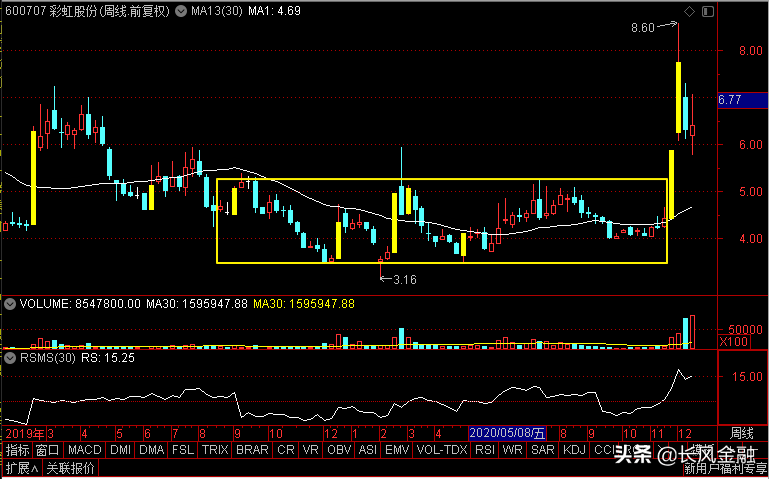Viewport: 770px width, 479px height.
Task: Open 关联报价 related quotes
Action: click(70, 468)
